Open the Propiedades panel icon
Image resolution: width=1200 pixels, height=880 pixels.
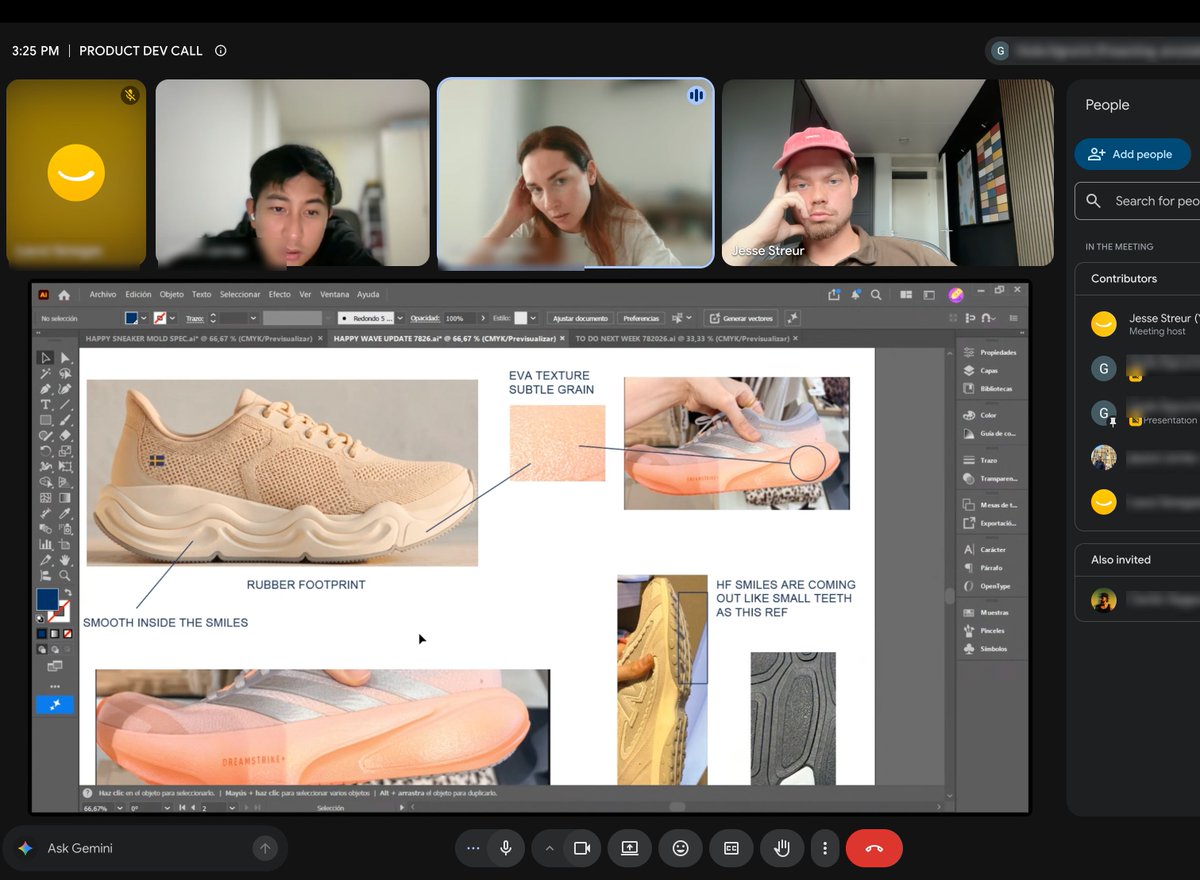(x=969, y=352)
